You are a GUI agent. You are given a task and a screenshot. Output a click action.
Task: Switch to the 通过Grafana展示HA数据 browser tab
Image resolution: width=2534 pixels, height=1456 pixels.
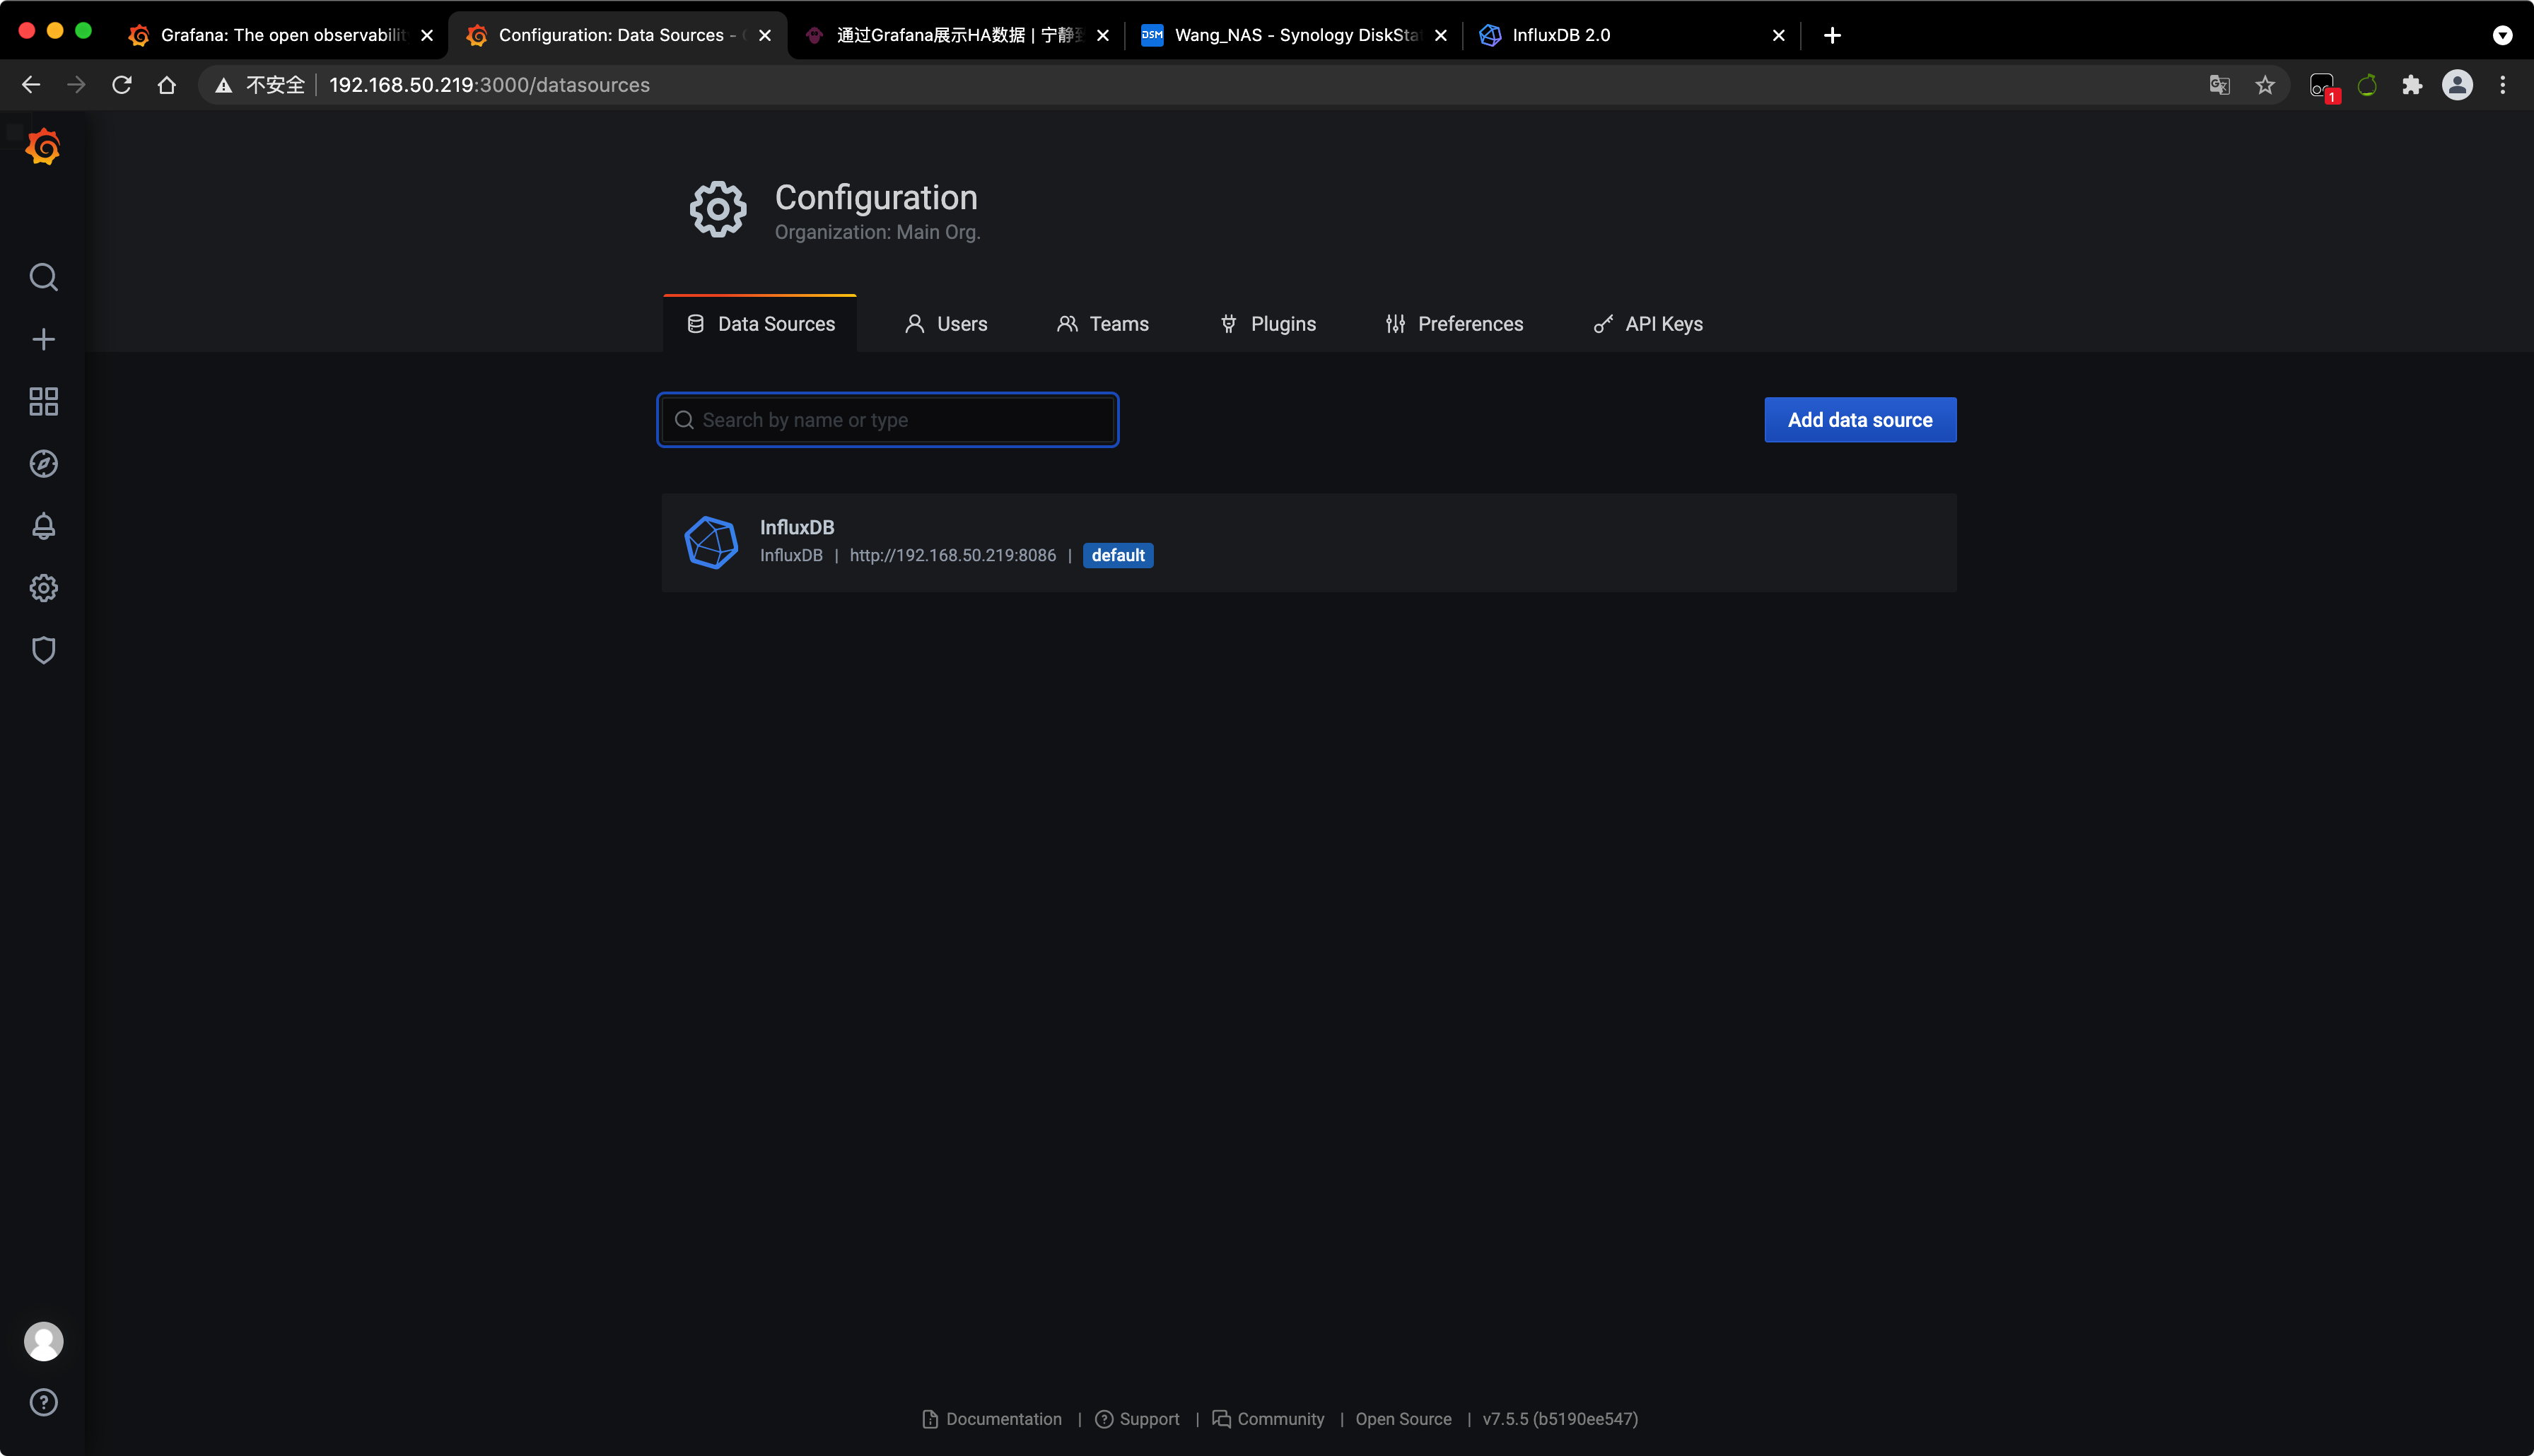point(957,35)
